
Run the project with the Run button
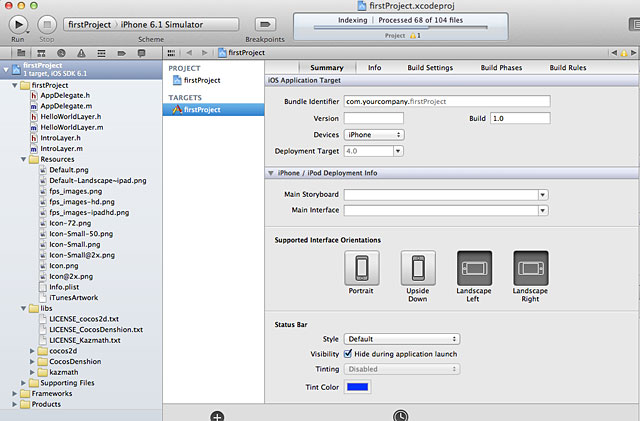tap(18, 25)
